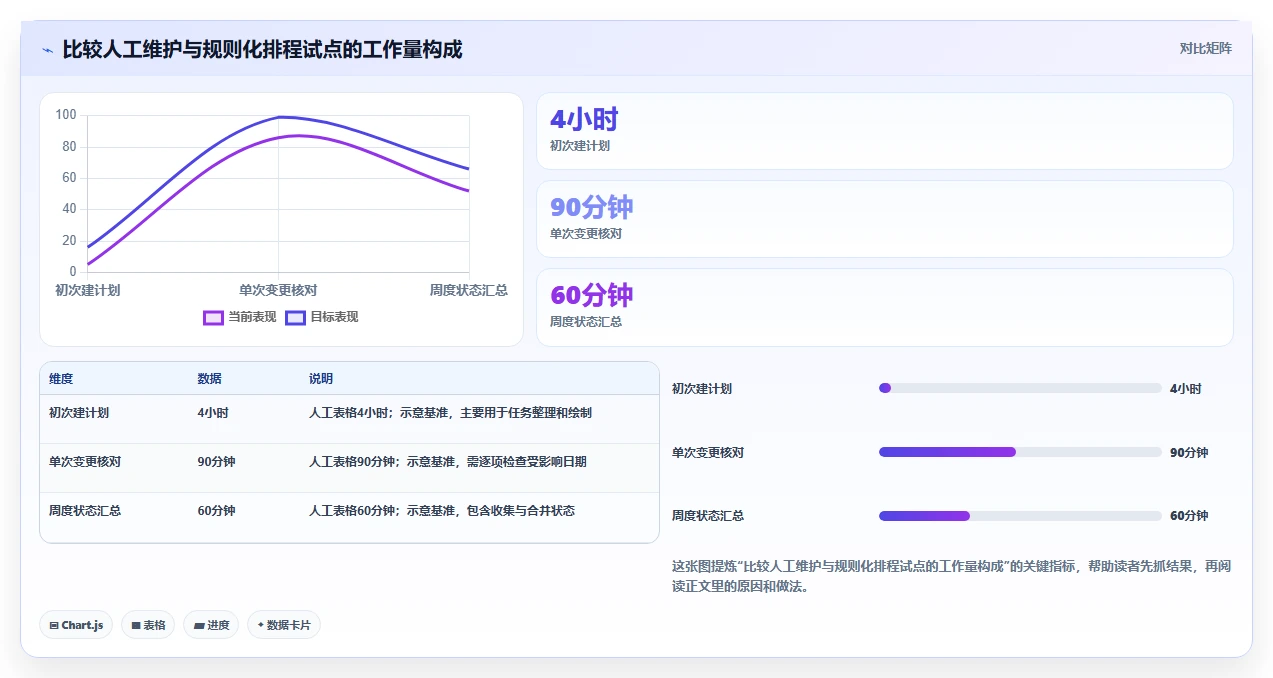Select the 90分钟 单次变更核对 card
Screen dimensions: 1273x678
pyautogui.click(x=885, y=219)
